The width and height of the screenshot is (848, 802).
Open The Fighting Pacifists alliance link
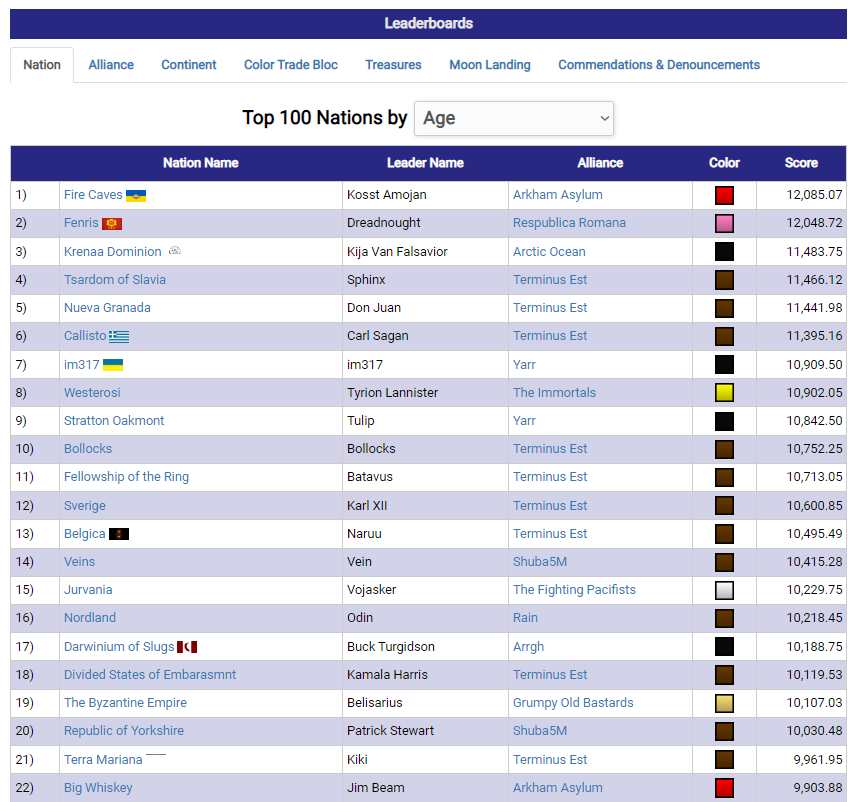click(x=574, y=590)
